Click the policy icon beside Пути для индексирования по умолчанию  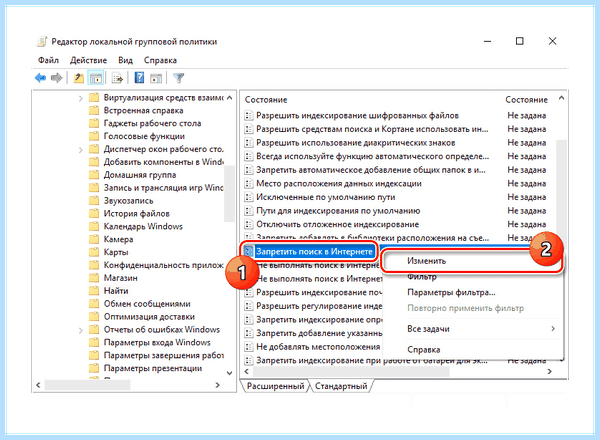(249, 211)
